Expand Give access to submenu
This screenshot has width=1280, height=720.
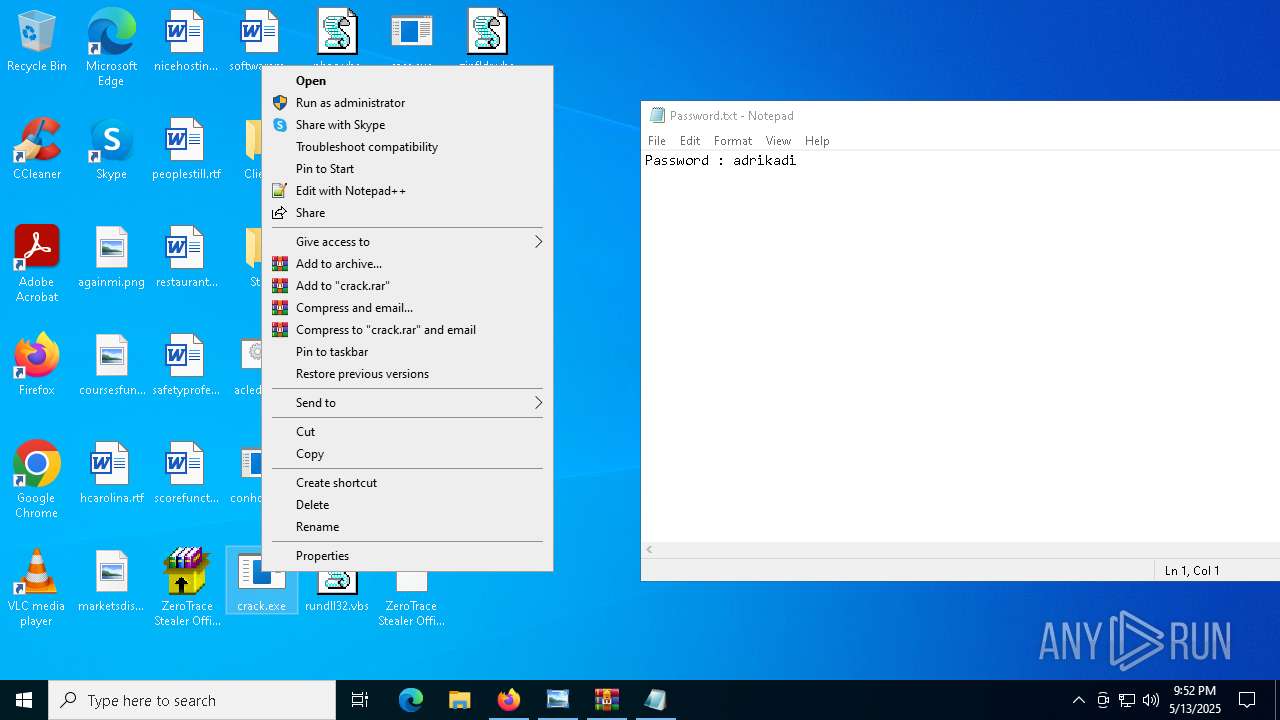tap(407, 242)
